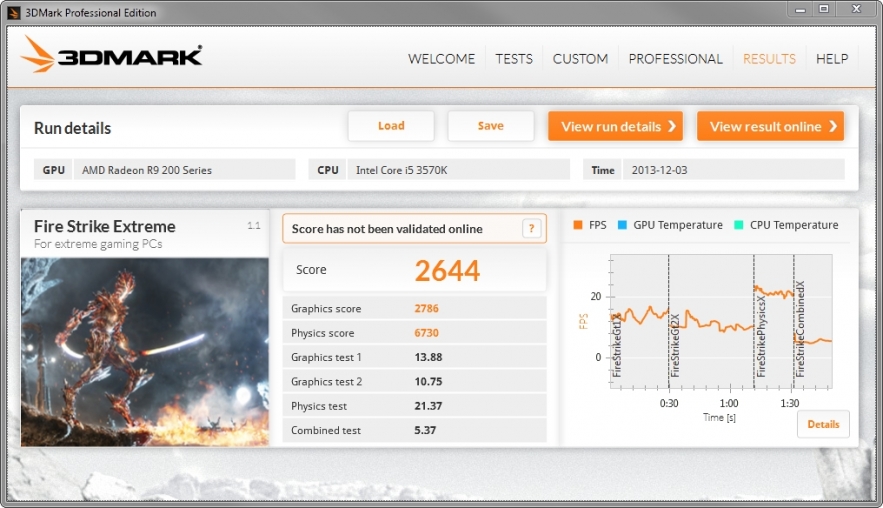Click the Time field 2013-12-03
Screen dimensions: 883x508
pyautogui.click(x=733, y=170)
